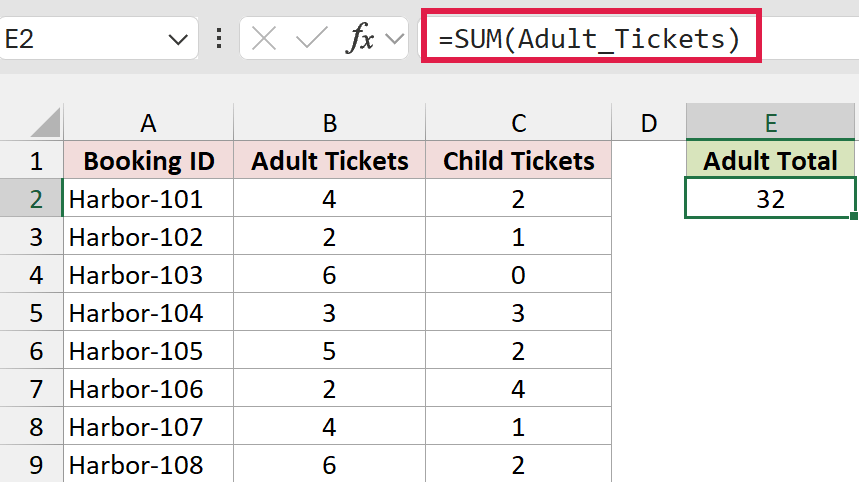
Task: Click the Booking ID header cell
Action: pos(148,160)
